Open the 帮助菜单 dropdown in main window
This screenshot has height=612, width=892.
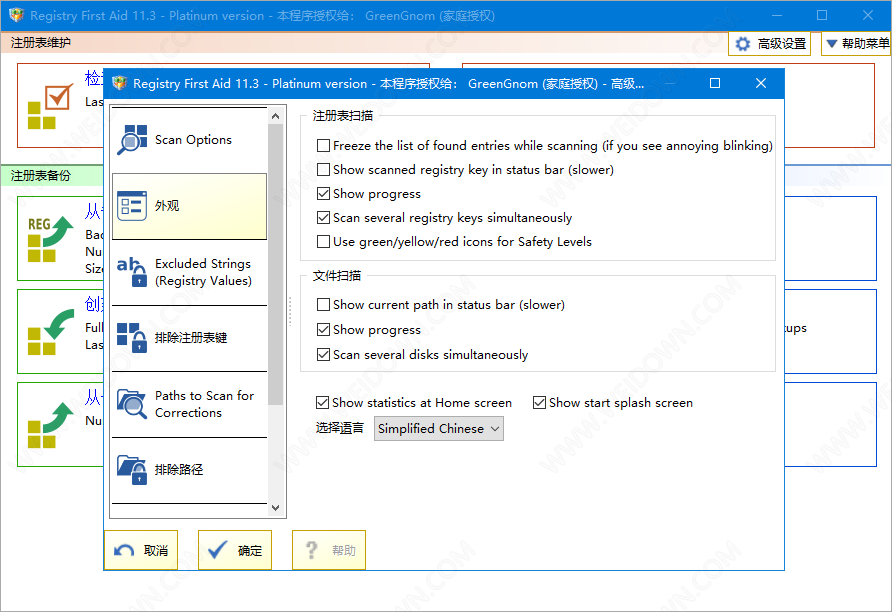pyautogui.click(x=857, y=44)
